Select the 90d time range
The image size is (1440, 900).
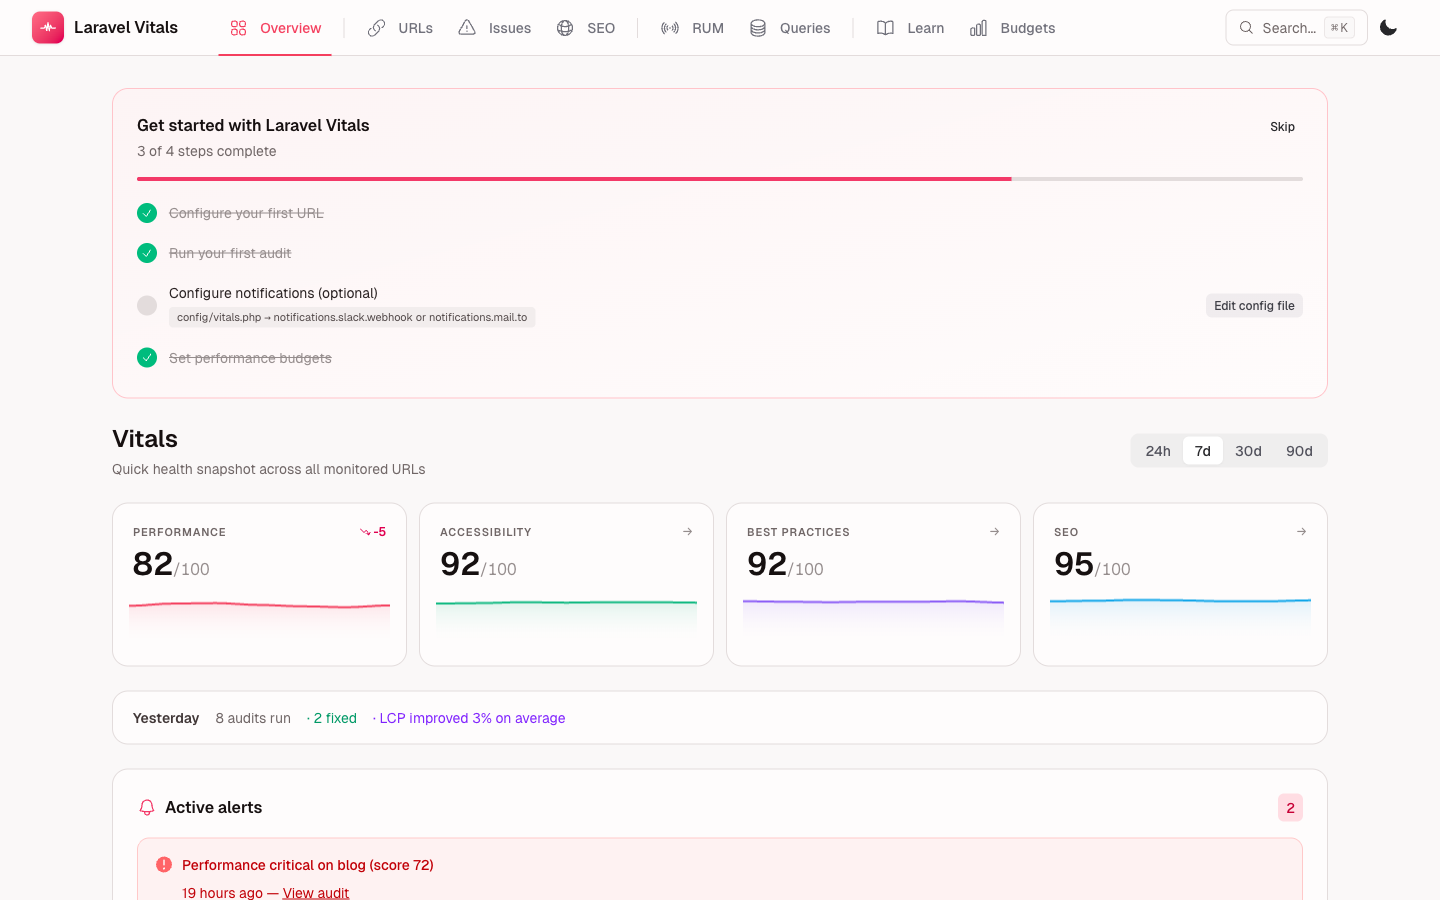1299,451
